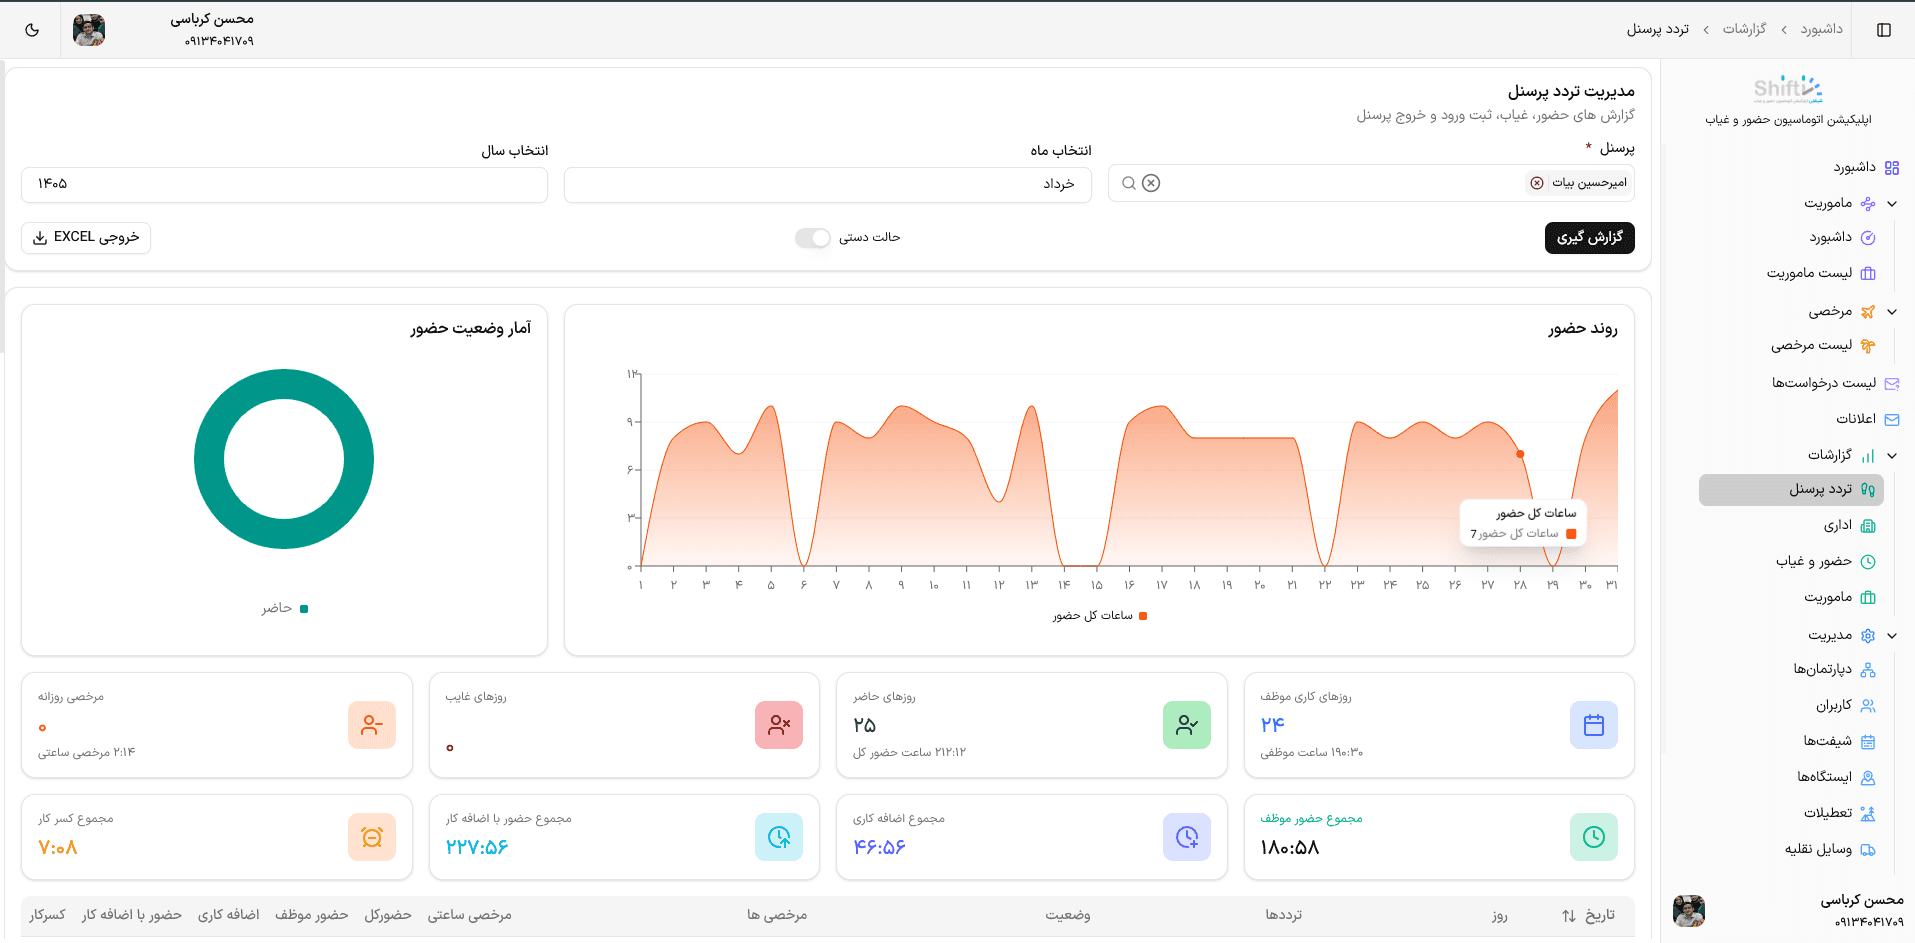Collapse the مرخصی sidebar group chevron
Viewport: 1915px width, 943px height.
1891,312
